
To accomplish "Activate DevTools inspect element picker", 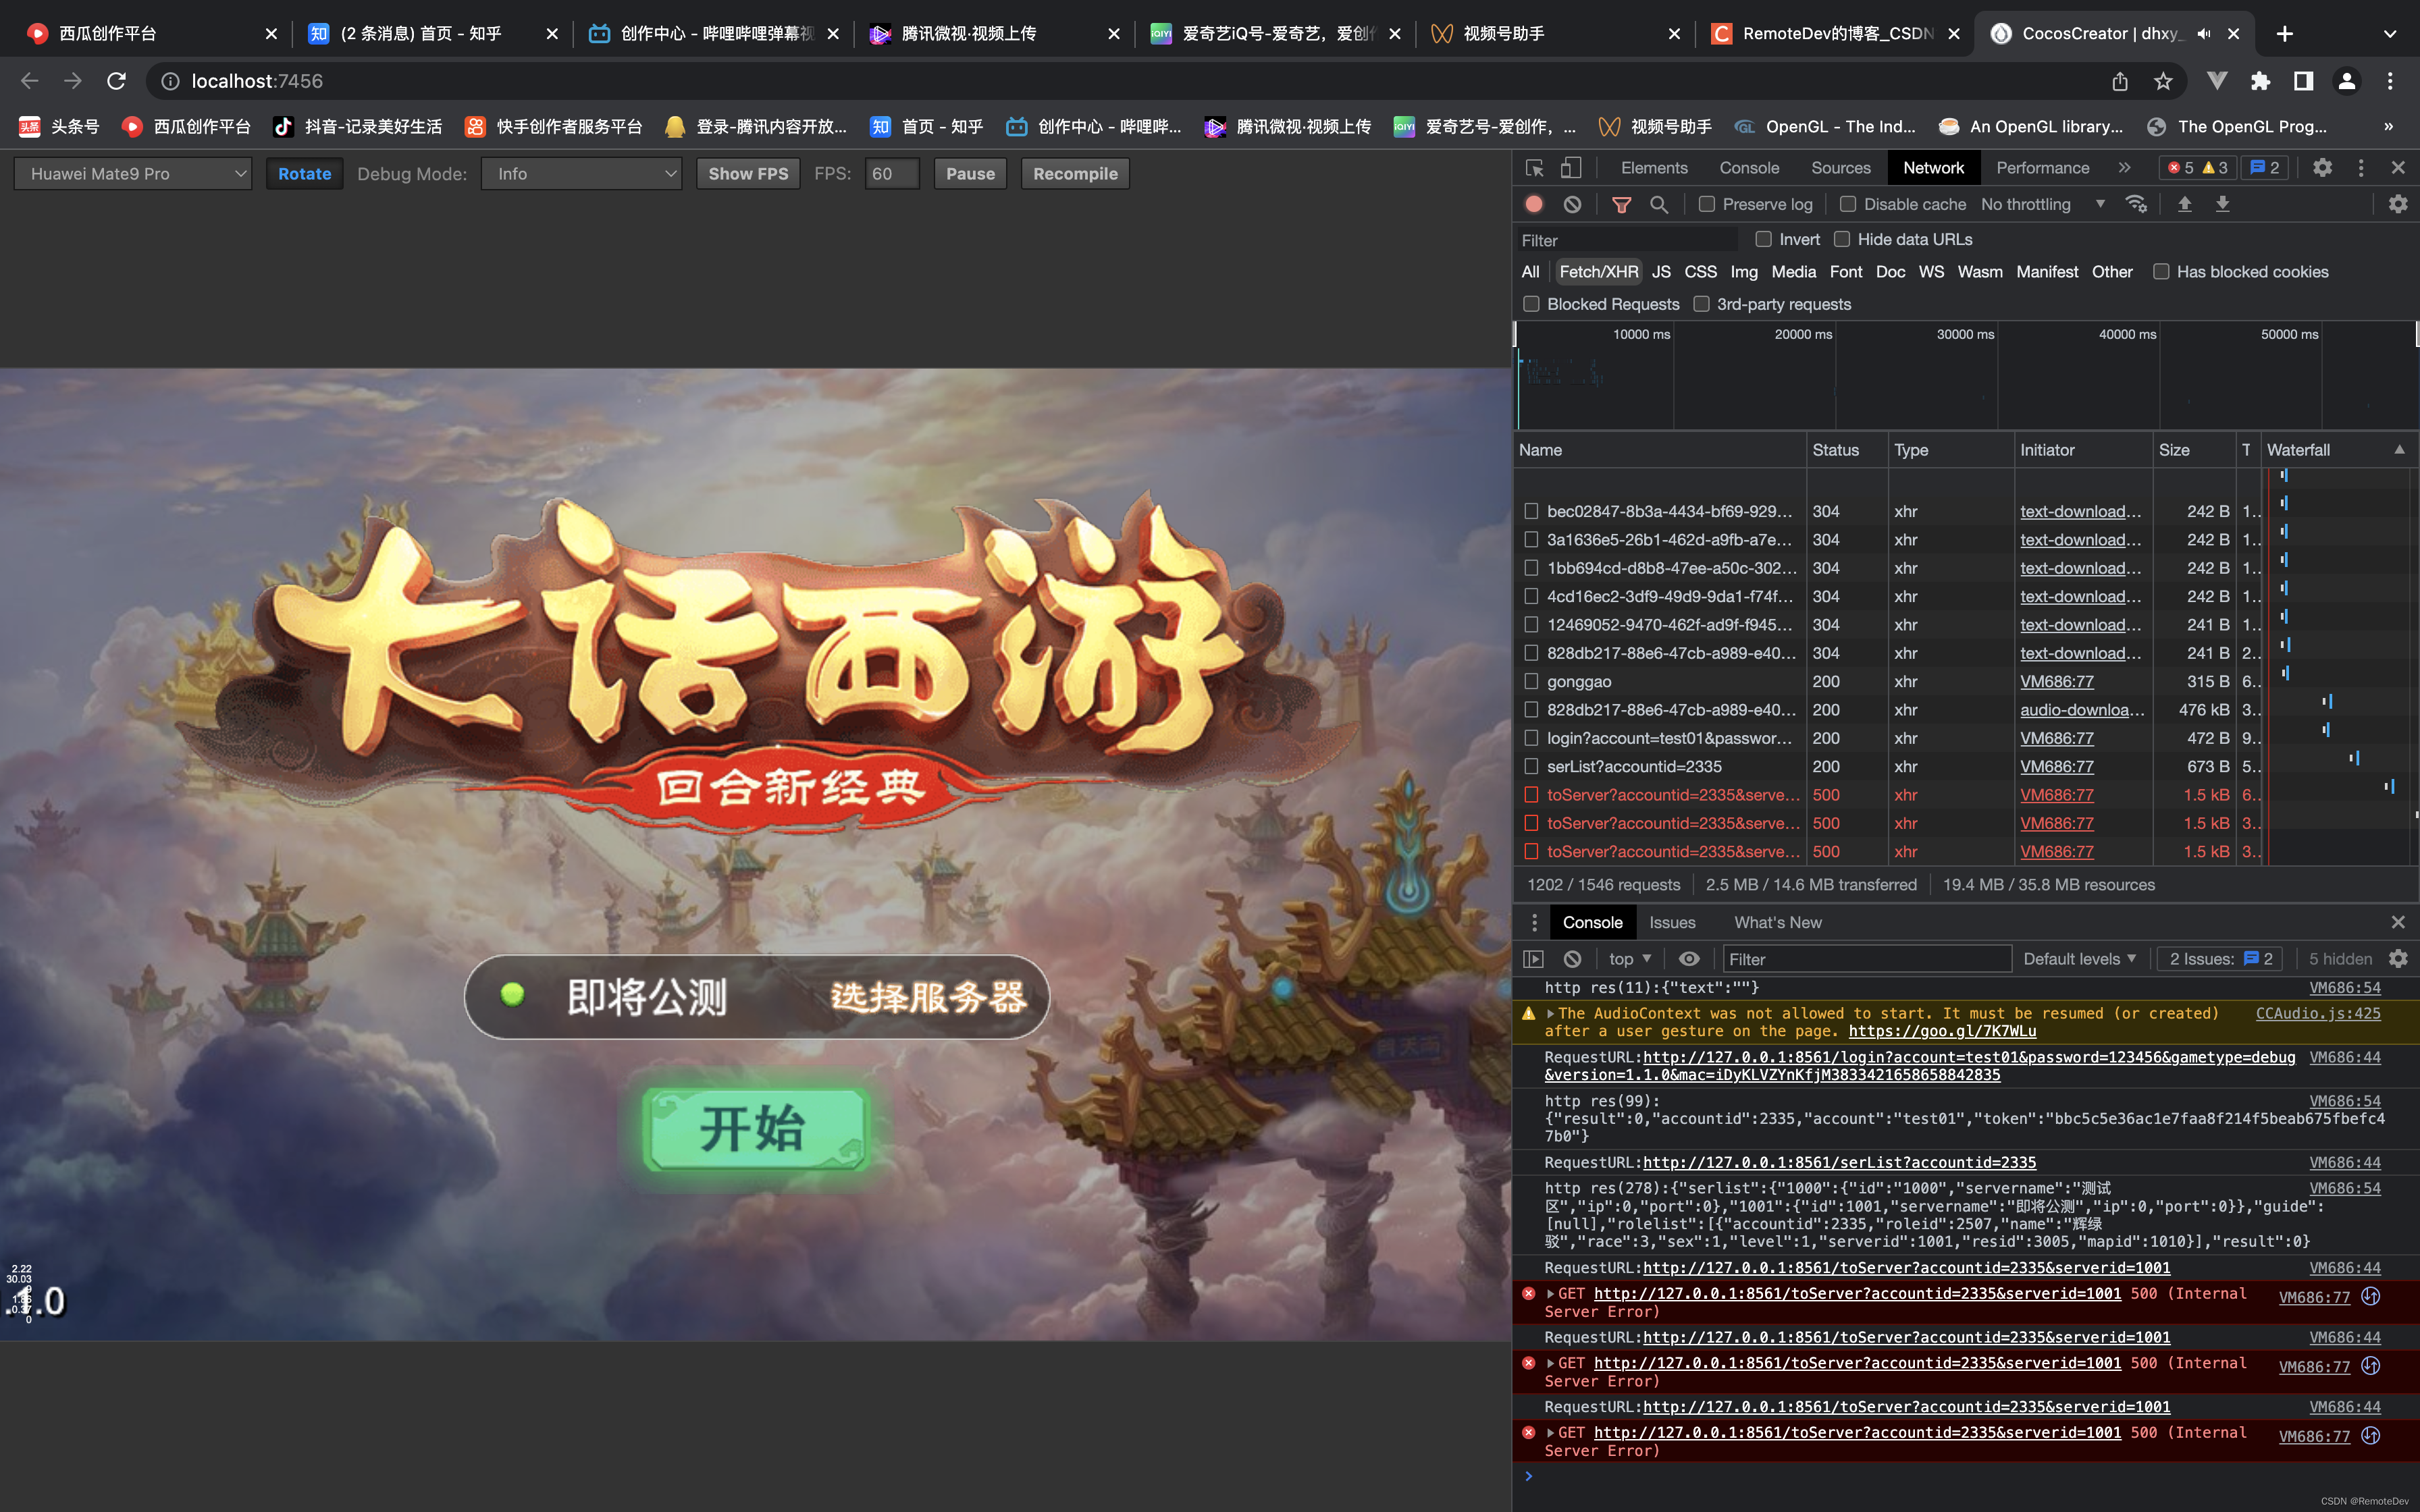I will 1534,168.
